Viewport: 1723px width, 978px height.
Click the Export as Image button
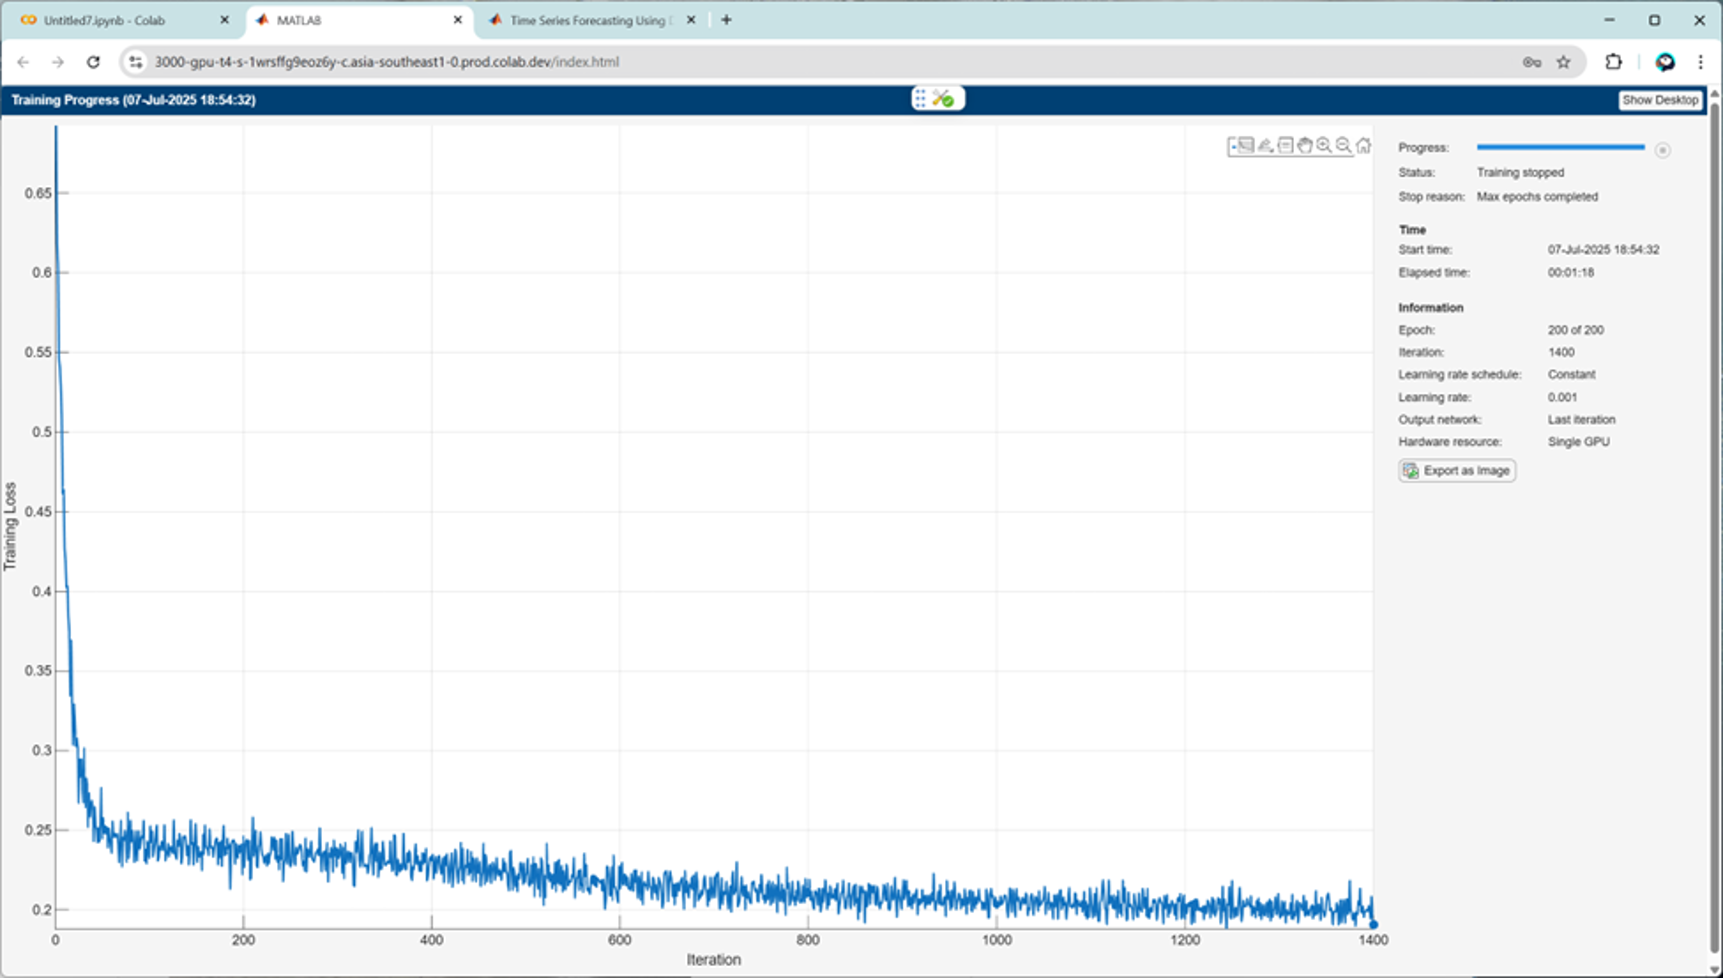click(x=1457, y=471)
